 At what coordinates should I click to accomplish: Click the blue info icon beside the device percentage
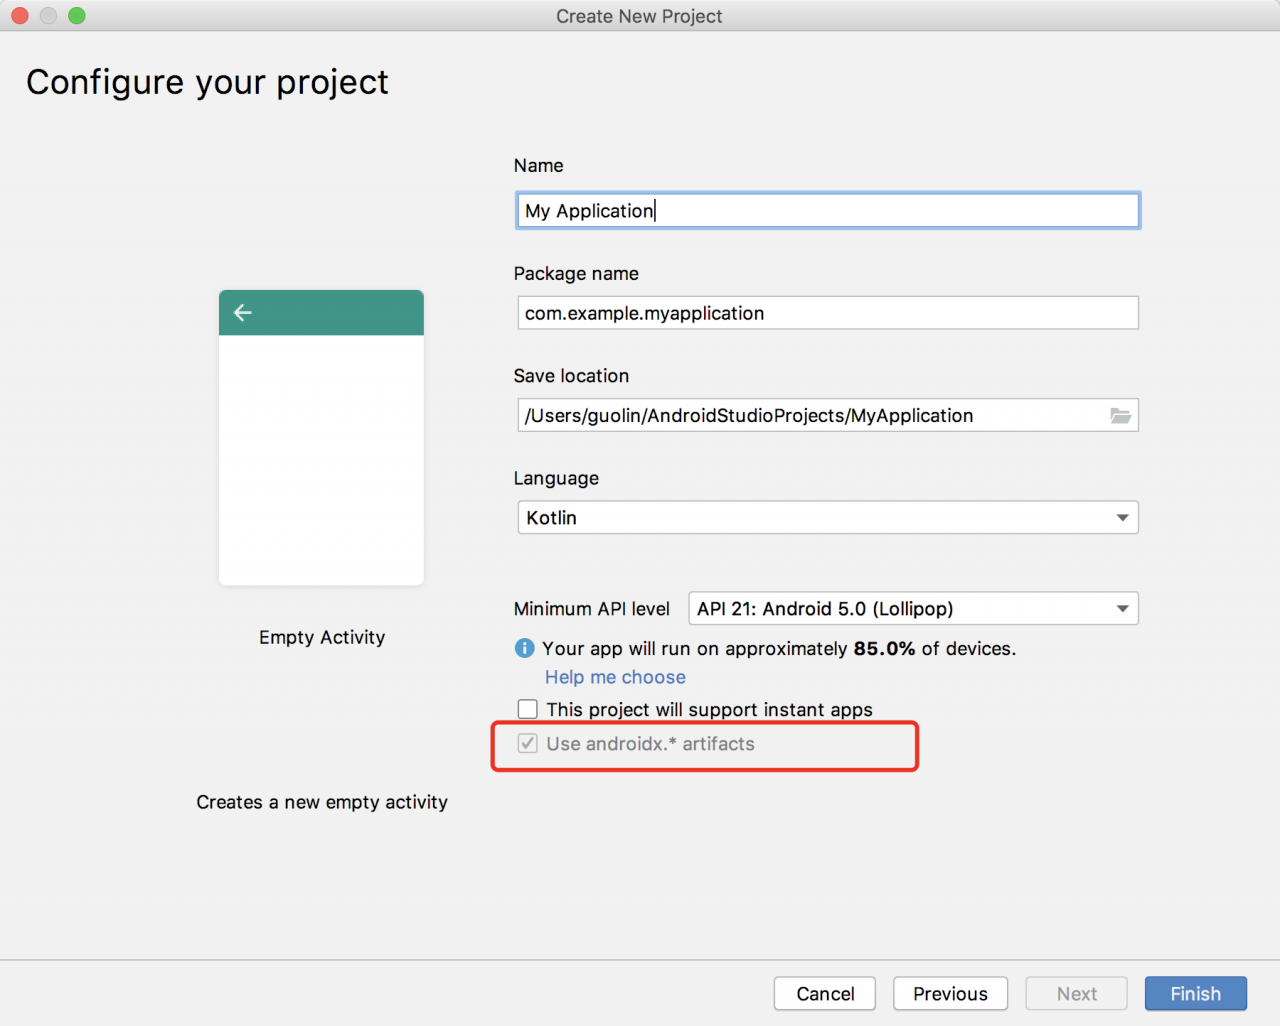click(524, 649)
